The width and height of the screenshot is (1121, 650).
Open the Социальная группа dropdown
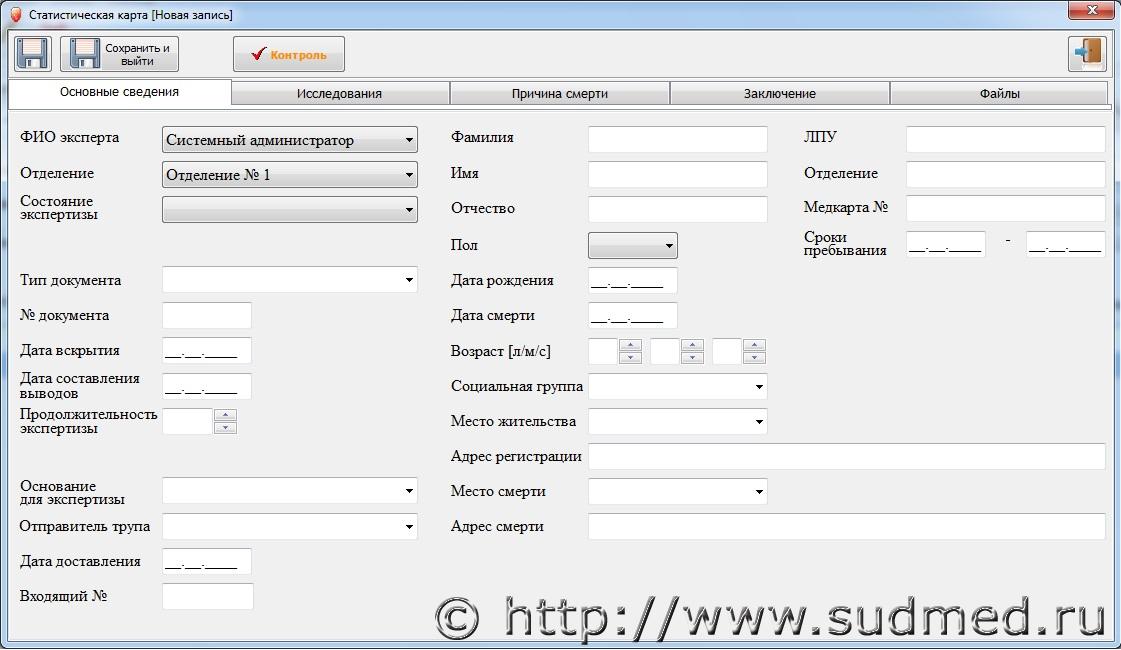(759, 386)
